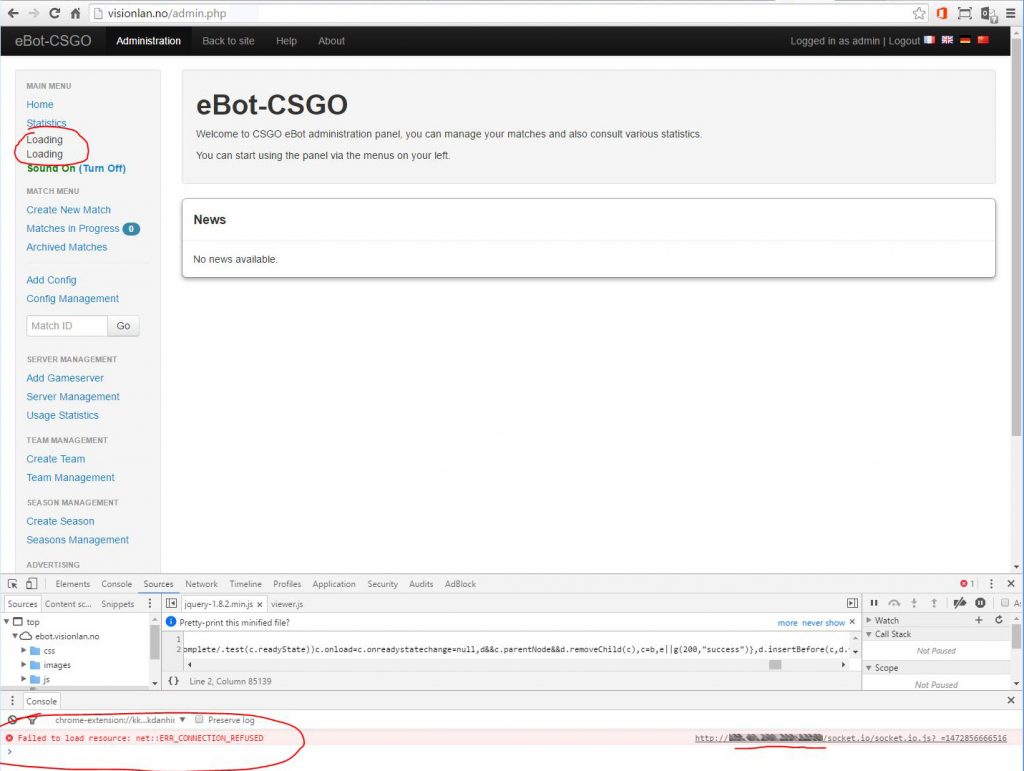Expand the css folder
The width and height of the screenshot is (1024, 771).
click(24, 650)
